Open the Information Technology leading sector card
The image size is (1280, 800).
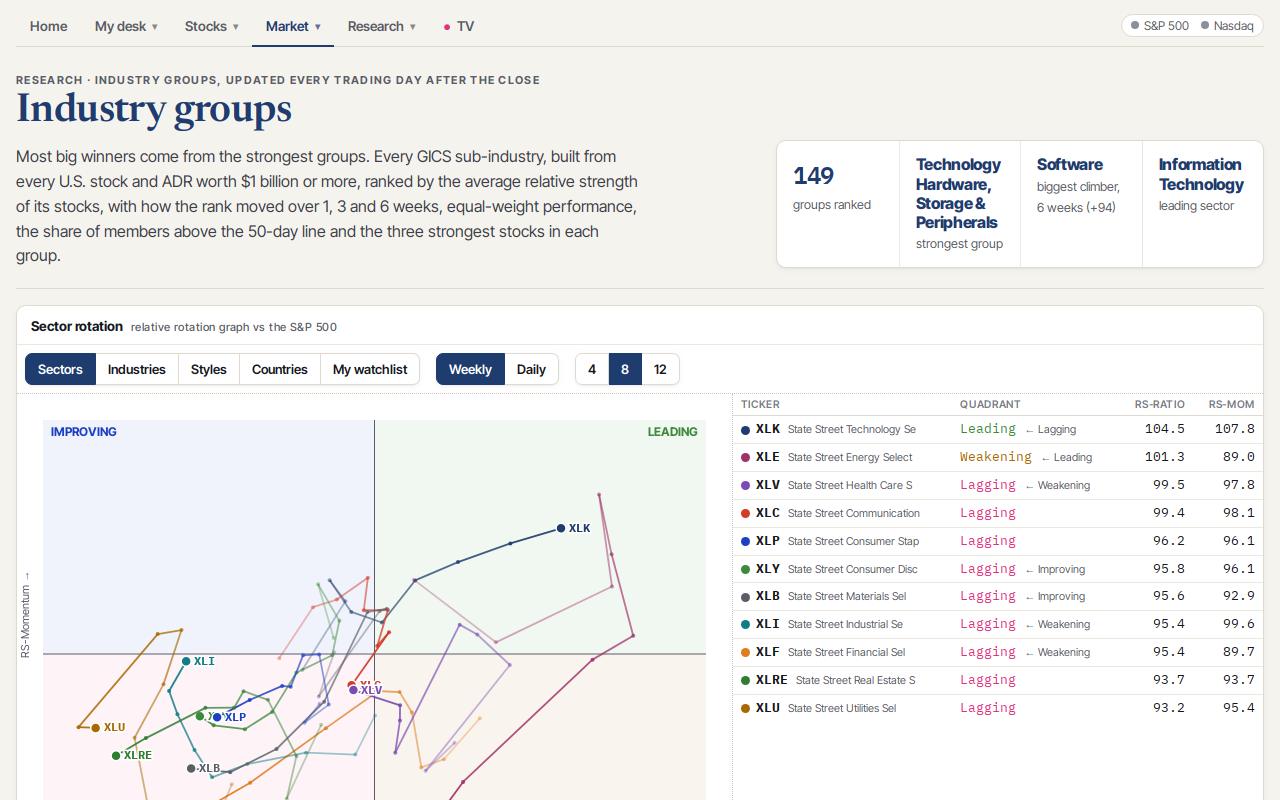pos(1203,203)
